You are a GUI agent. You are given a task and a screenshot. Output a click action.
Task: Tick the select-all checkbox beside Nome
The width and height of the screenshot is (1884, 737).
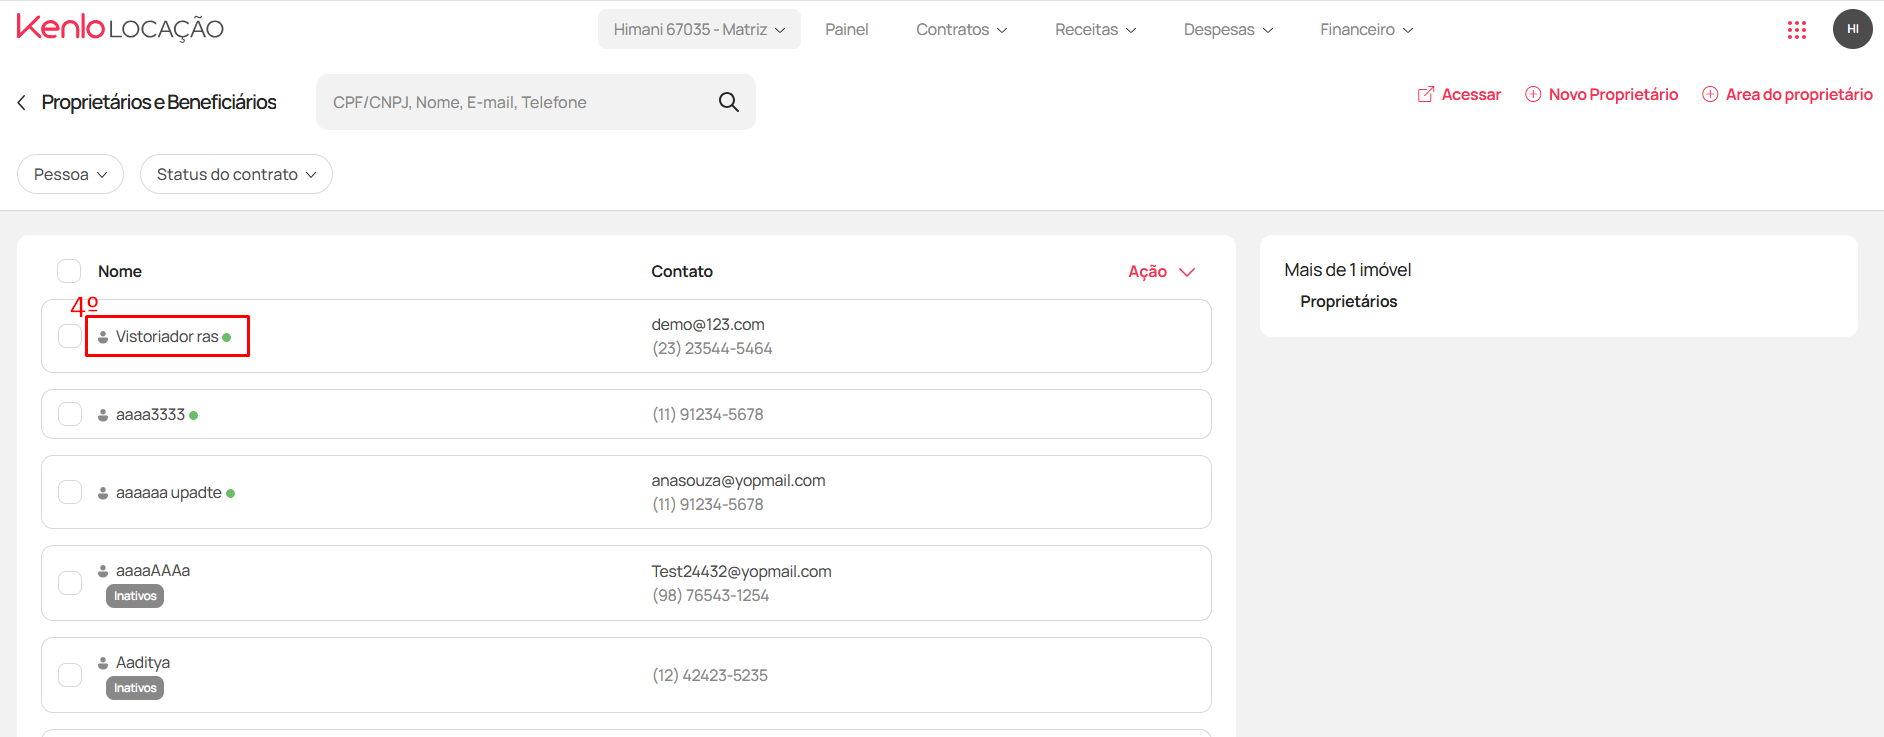click(x=69, y=271)
